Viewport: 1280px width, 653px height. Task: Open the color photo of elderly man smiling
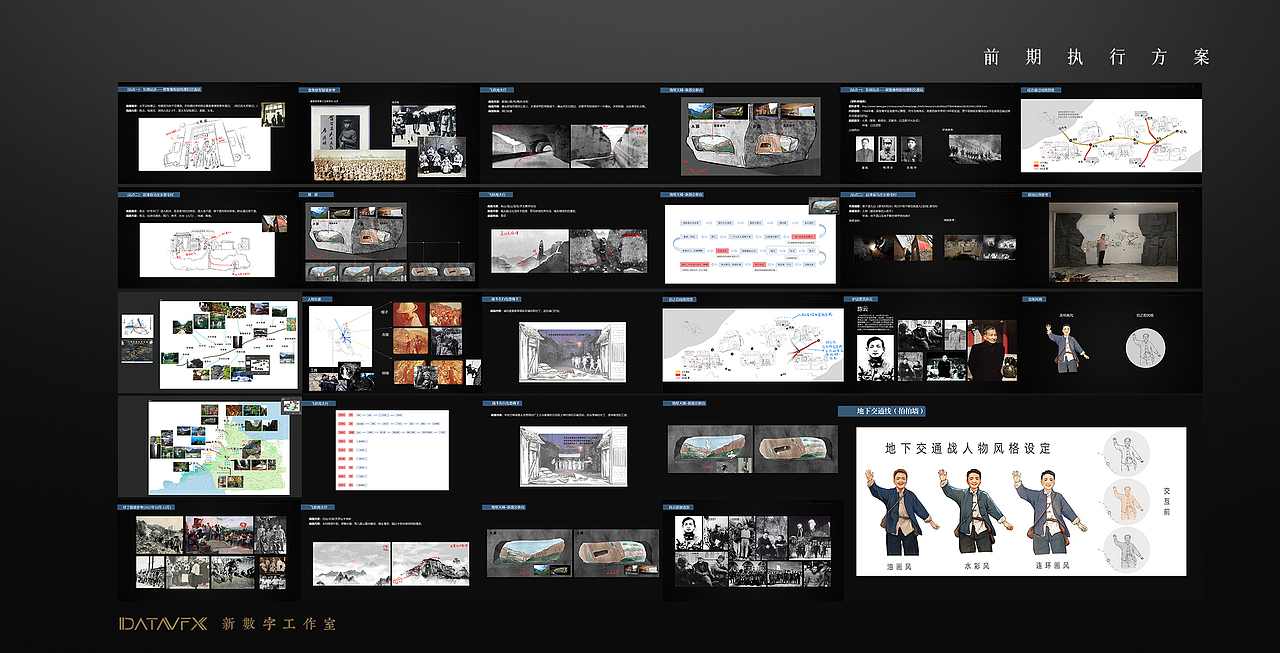click(x=993, y=350)
